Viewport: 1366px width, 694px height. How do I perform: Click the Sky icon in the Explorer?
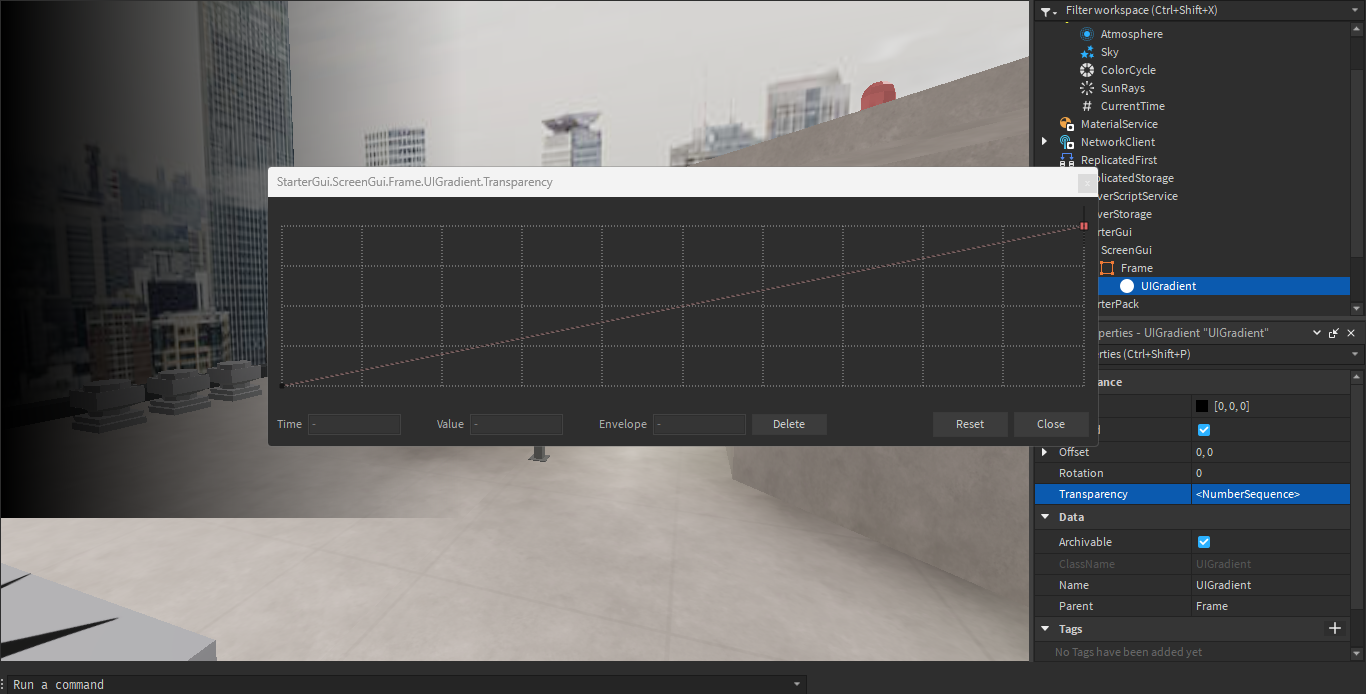coord(1086,51)
